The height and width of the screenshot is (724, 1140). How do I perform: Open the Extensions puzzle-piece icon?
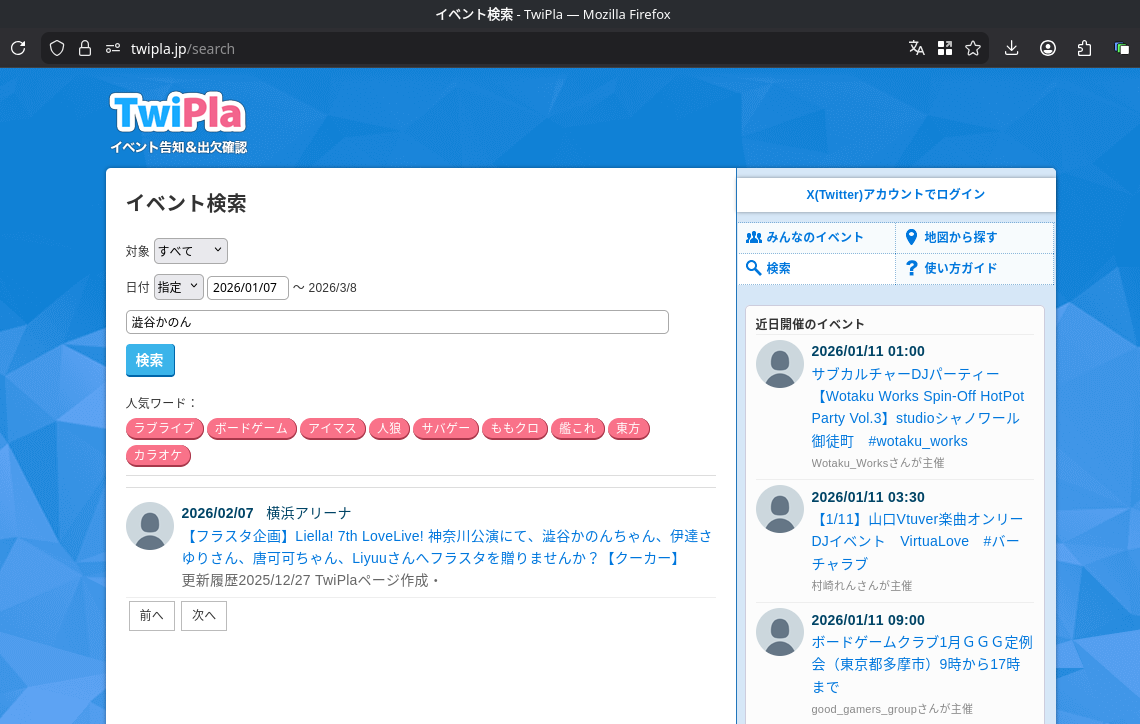point(1084,47)
